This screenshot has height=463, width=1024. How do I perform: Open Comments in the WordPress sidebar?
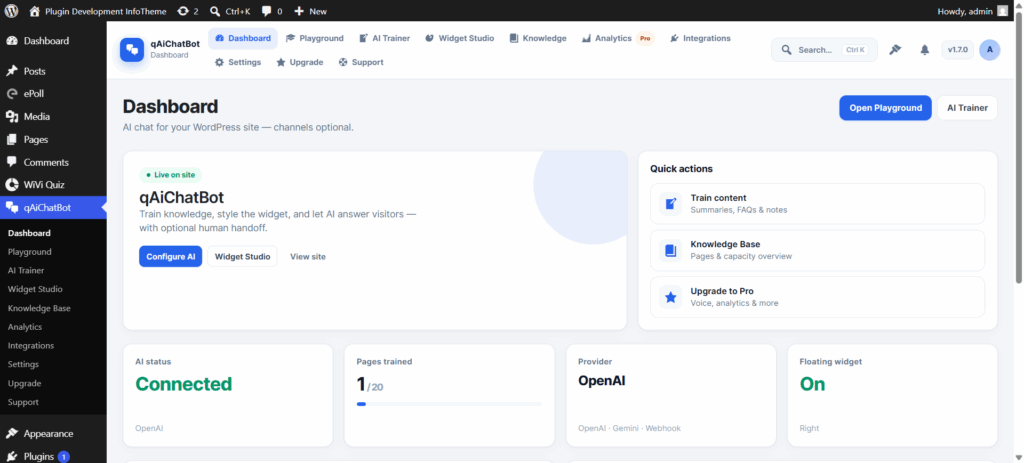[x=53, y=163]
